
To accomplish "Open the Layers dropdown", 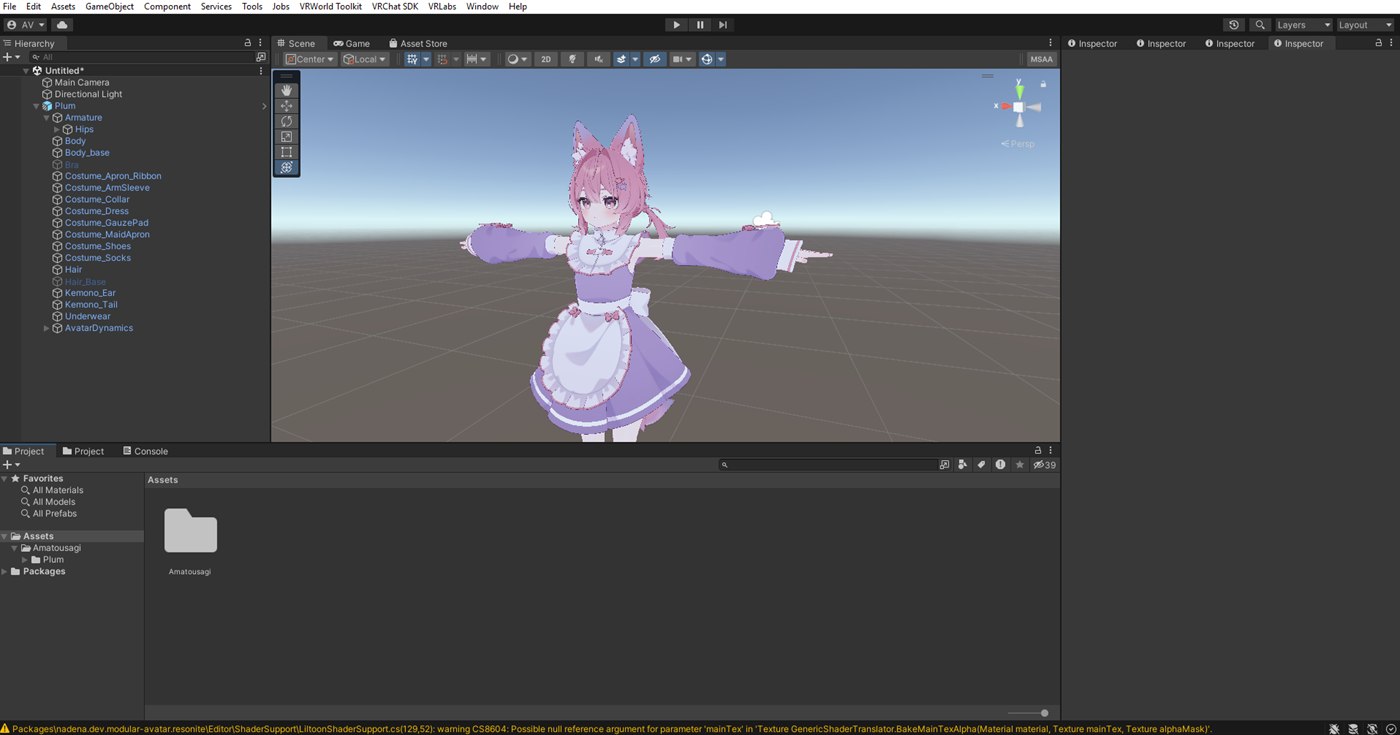I will [x=1304, y=25].
